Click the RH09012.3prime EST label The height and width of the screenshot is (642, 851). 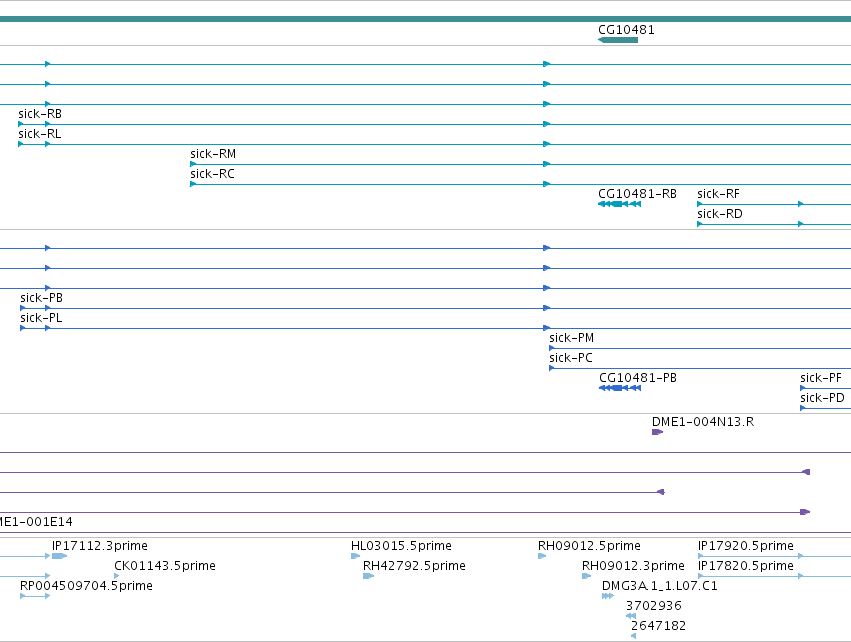(x=633, y=566)
